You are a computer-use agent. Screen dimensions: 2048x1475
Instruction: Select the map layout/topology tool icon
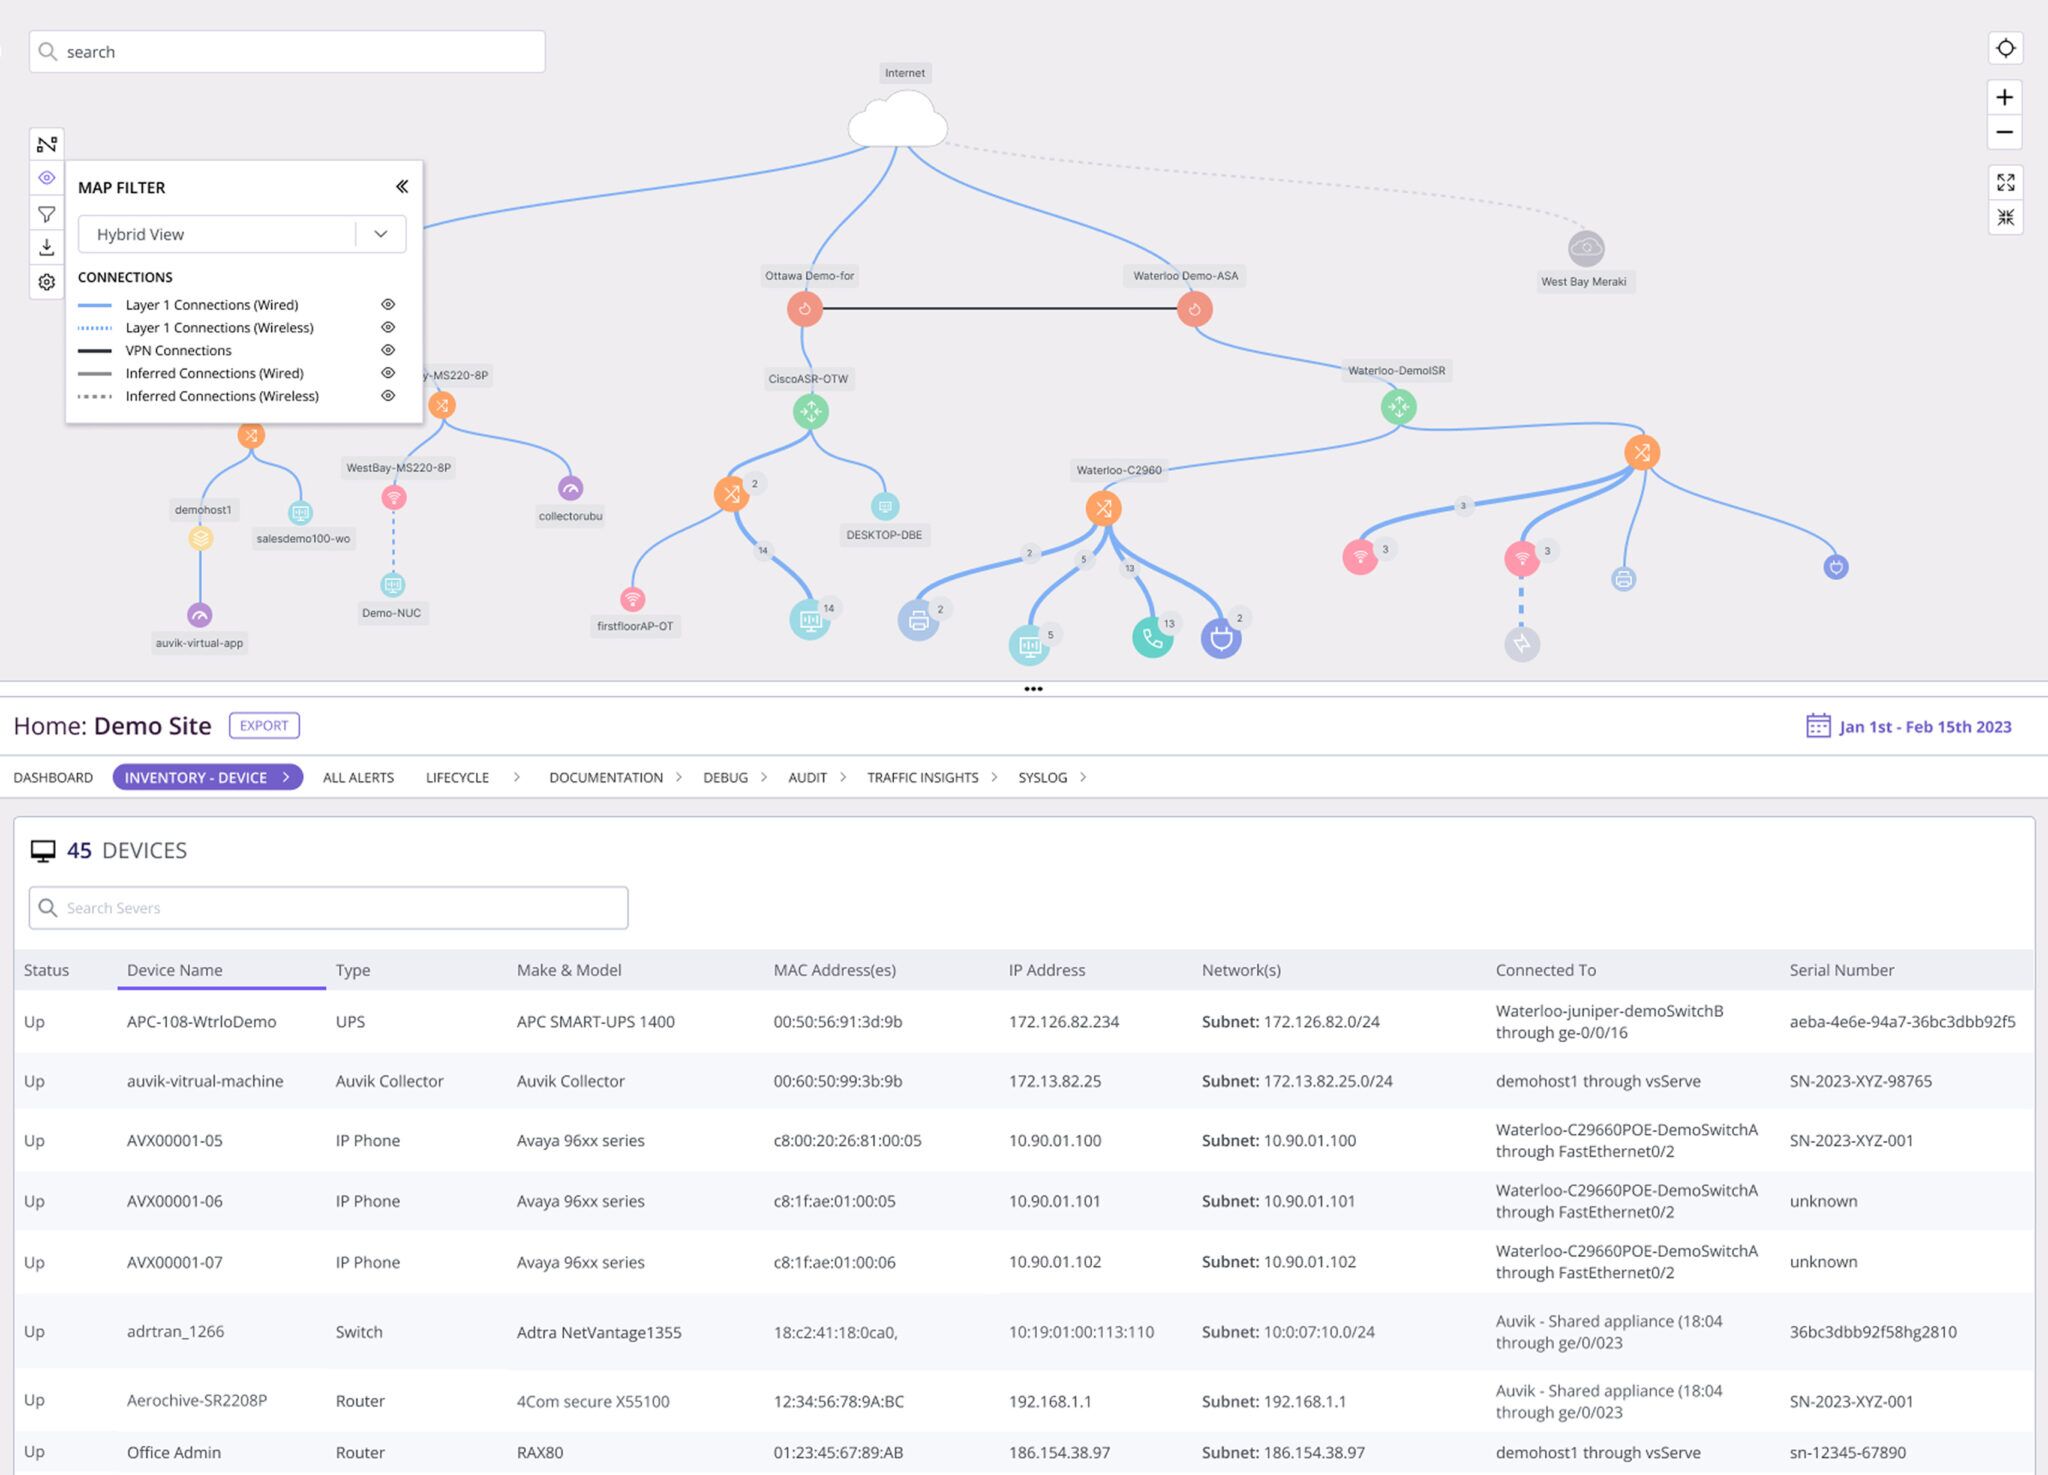pyautogui.click(x=46, y=143)
